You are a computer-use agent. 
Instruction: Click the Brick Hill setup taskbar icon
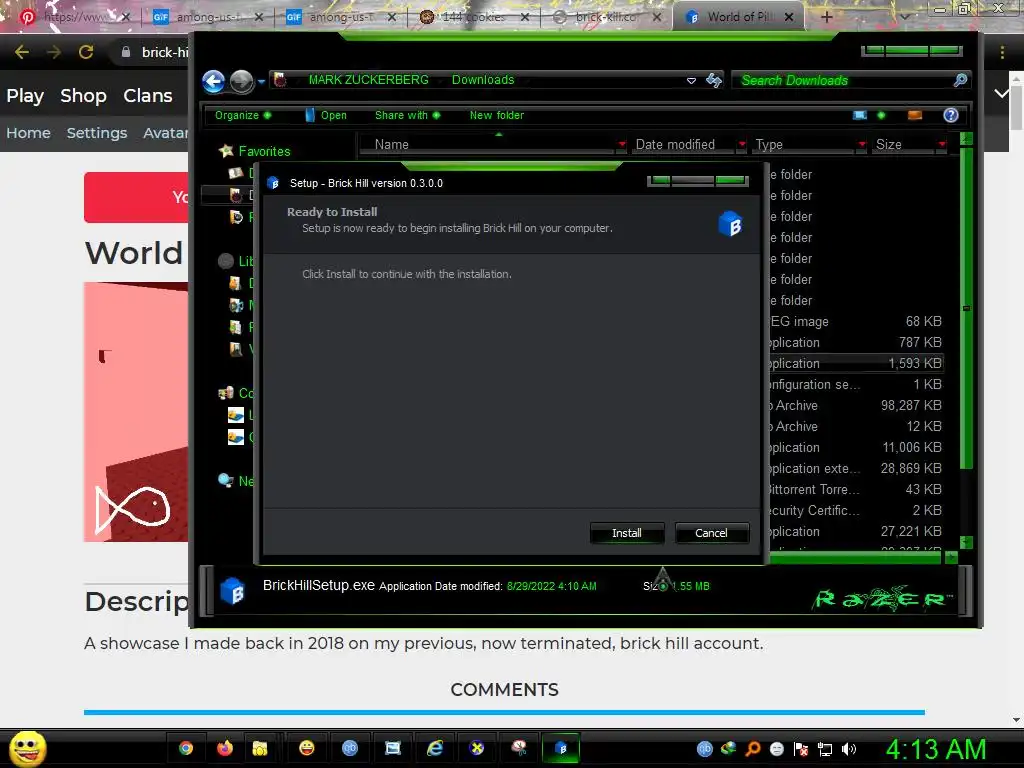pyautogui.click(x=560, y=748)
